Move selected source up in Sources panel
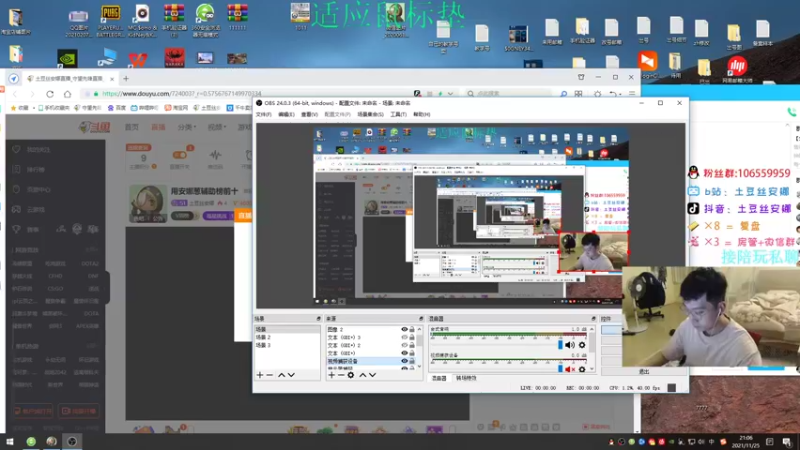The width and height of the screenshot is (800, 450). 363,375
